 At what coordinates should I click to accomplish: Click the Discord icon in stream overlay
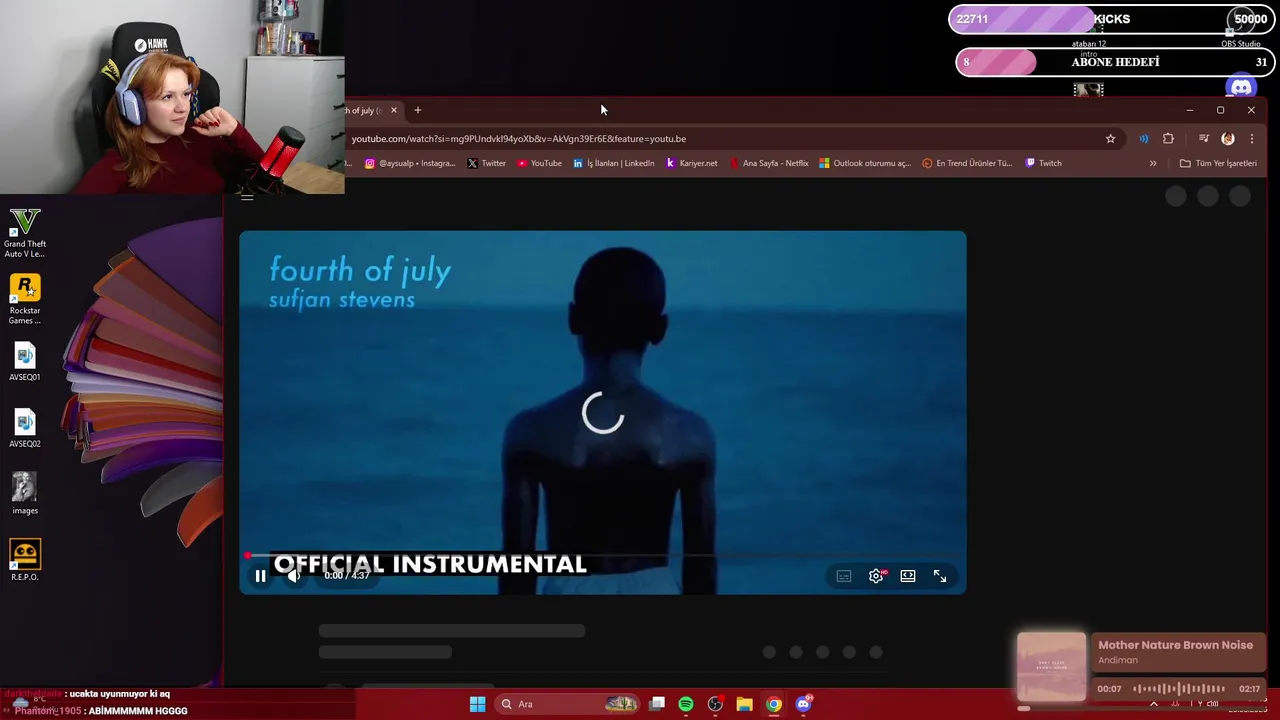click(x=1241, y=87)
